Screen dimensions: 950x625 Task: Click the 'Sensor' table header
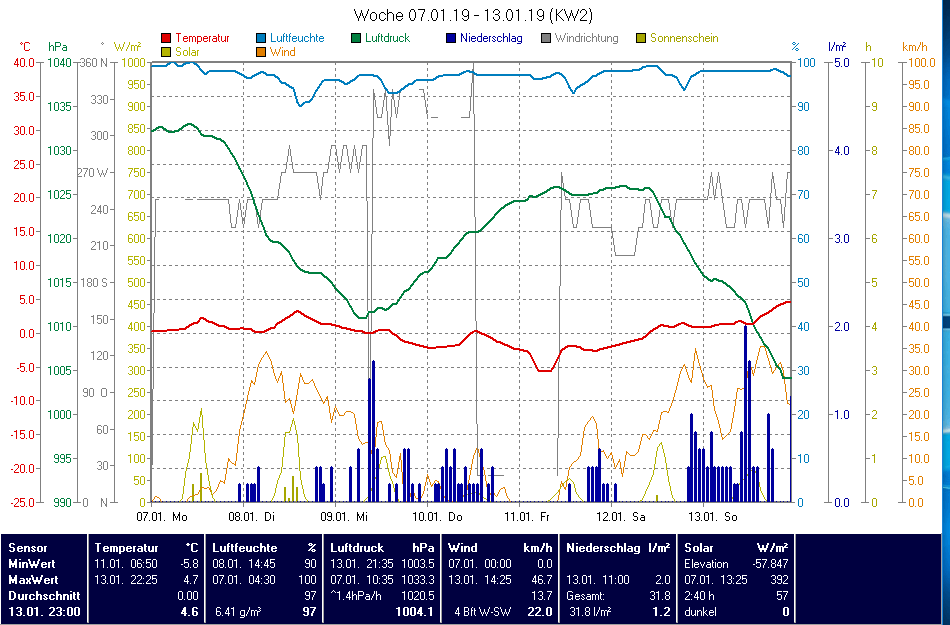point(28,547)
